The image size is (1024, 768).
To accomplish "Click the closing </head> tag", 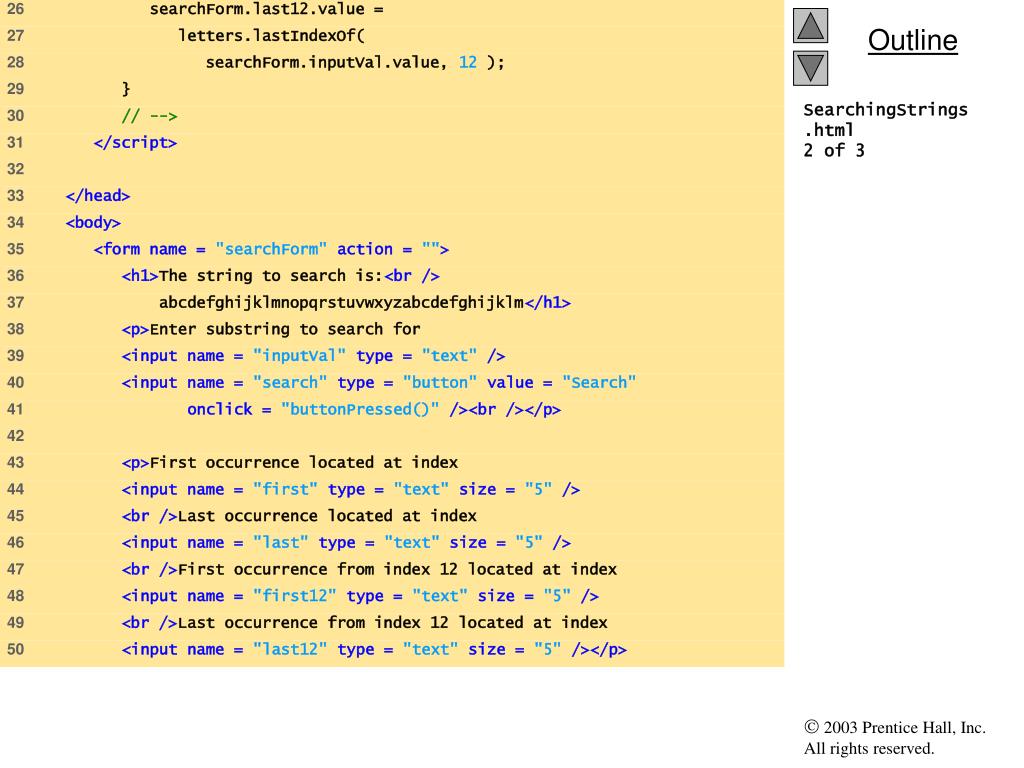I will pos(98,195).
